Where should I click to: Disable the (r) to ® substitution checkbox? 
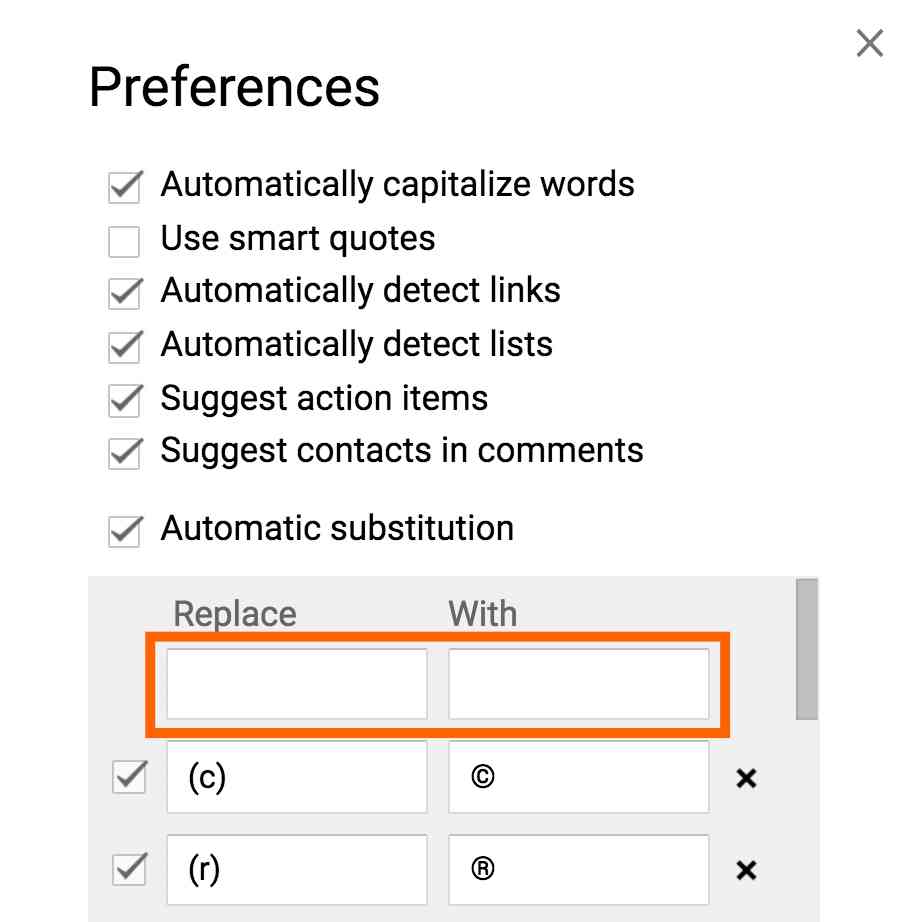click(x=127, y=870)
